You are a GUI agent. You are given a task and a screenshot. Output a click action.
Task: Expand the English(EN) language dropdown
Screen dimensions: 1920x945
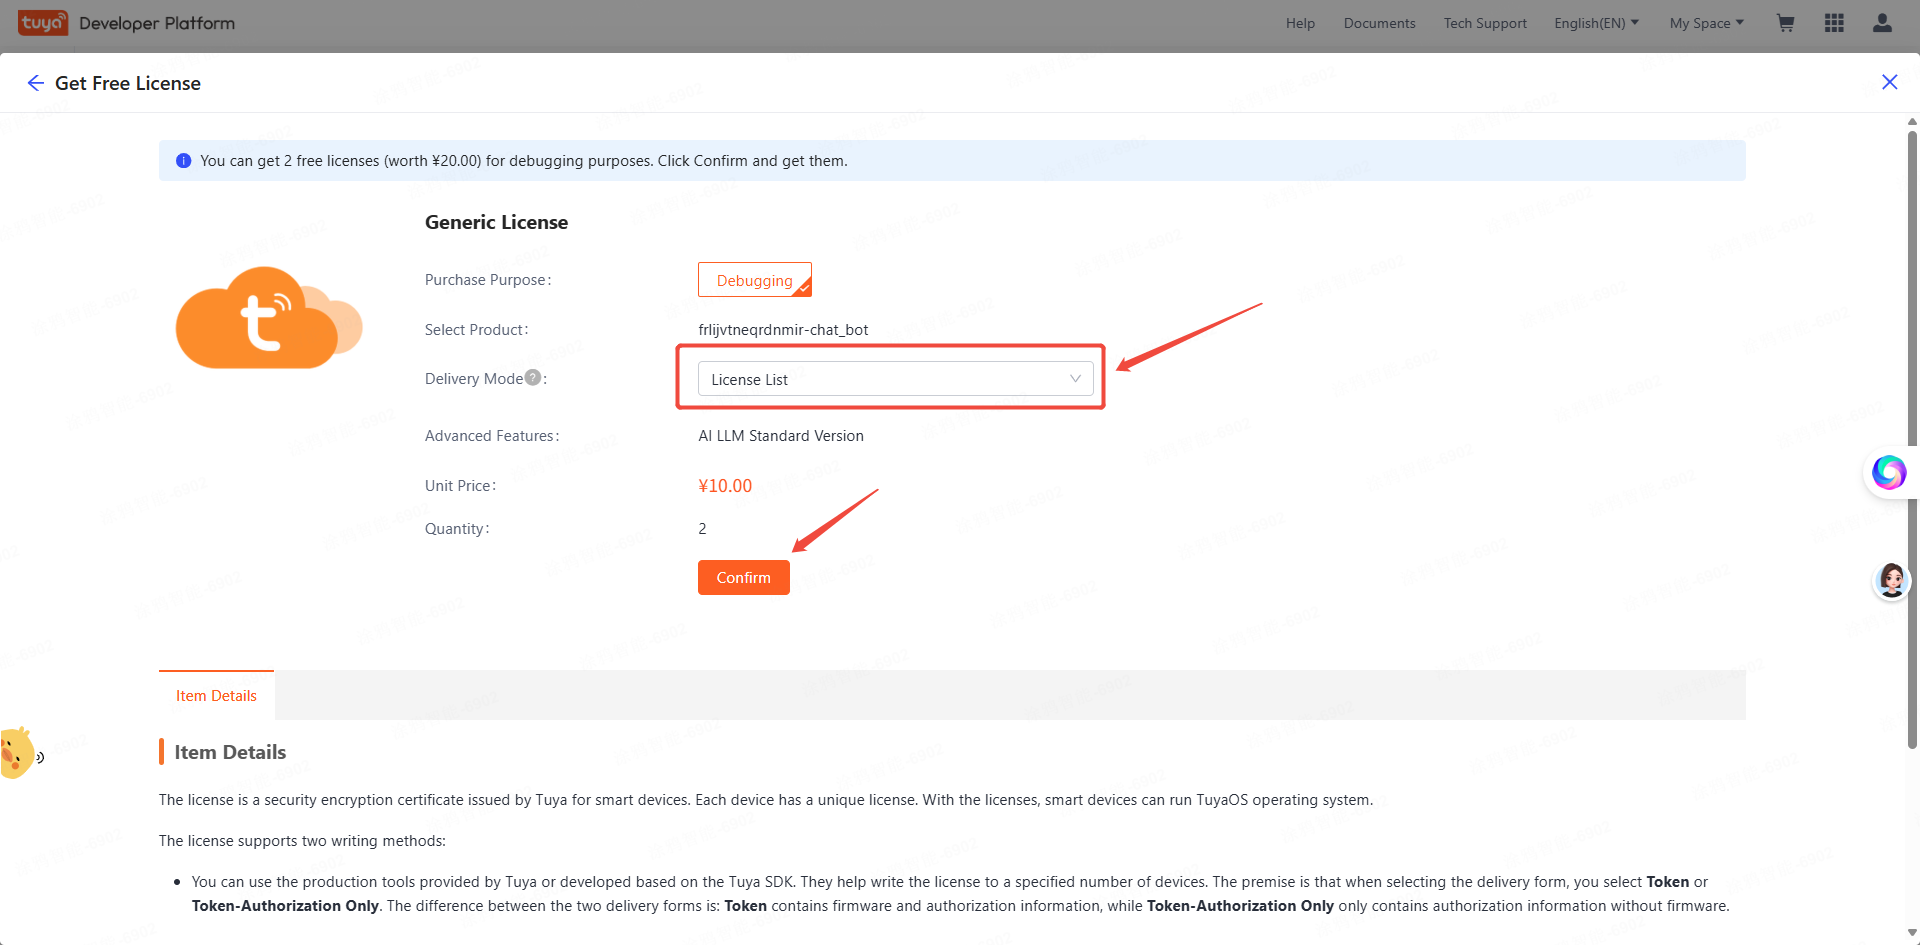(x=1596, y=23)
